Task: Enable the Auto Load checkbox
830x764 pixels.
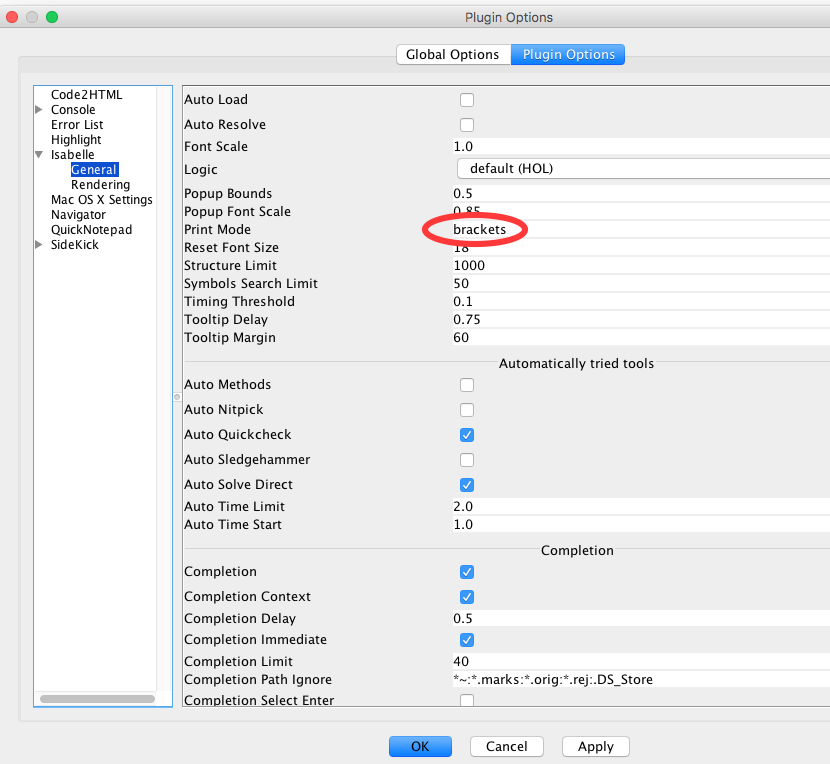Action: click(466, 100)
